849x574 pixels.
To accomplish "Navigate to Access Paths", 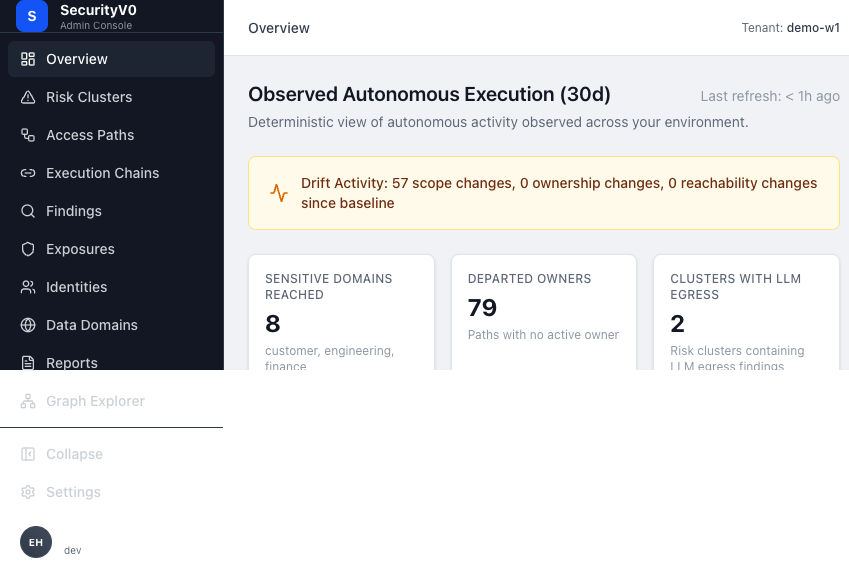I will 112,135.
